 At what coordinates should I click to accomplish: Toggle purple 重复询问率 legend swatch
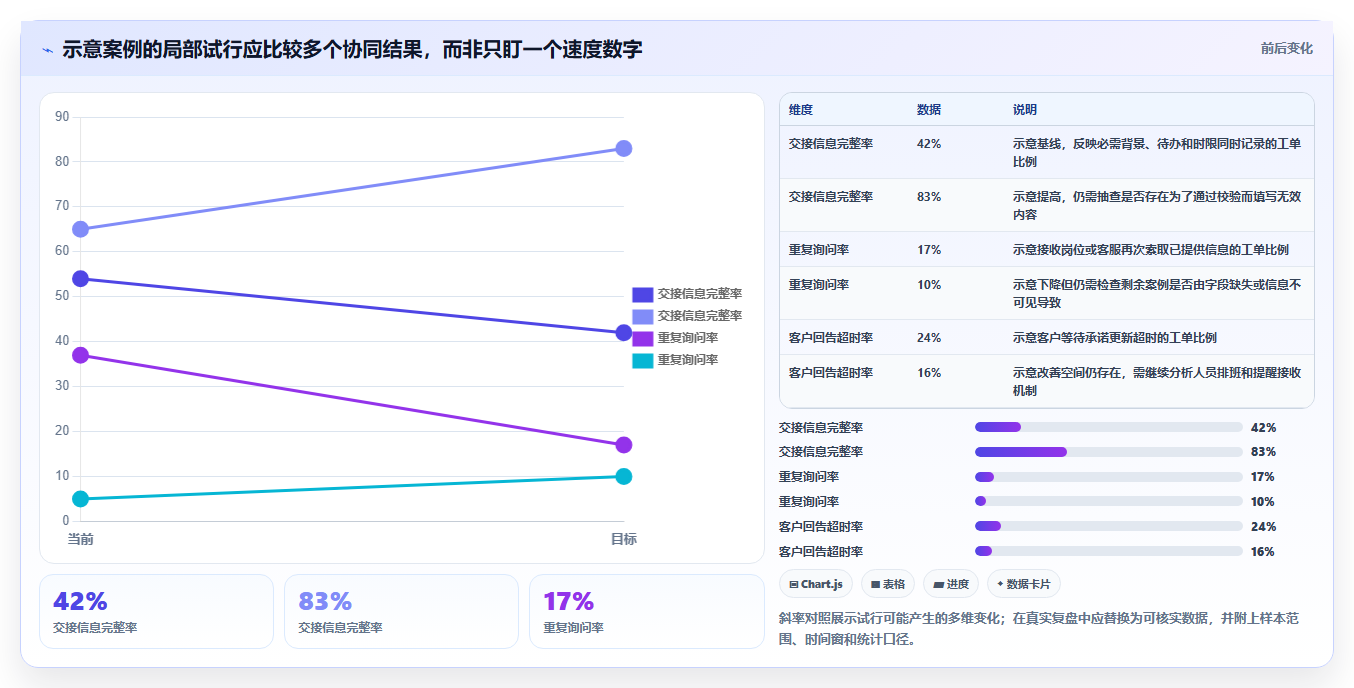[642, 338]
